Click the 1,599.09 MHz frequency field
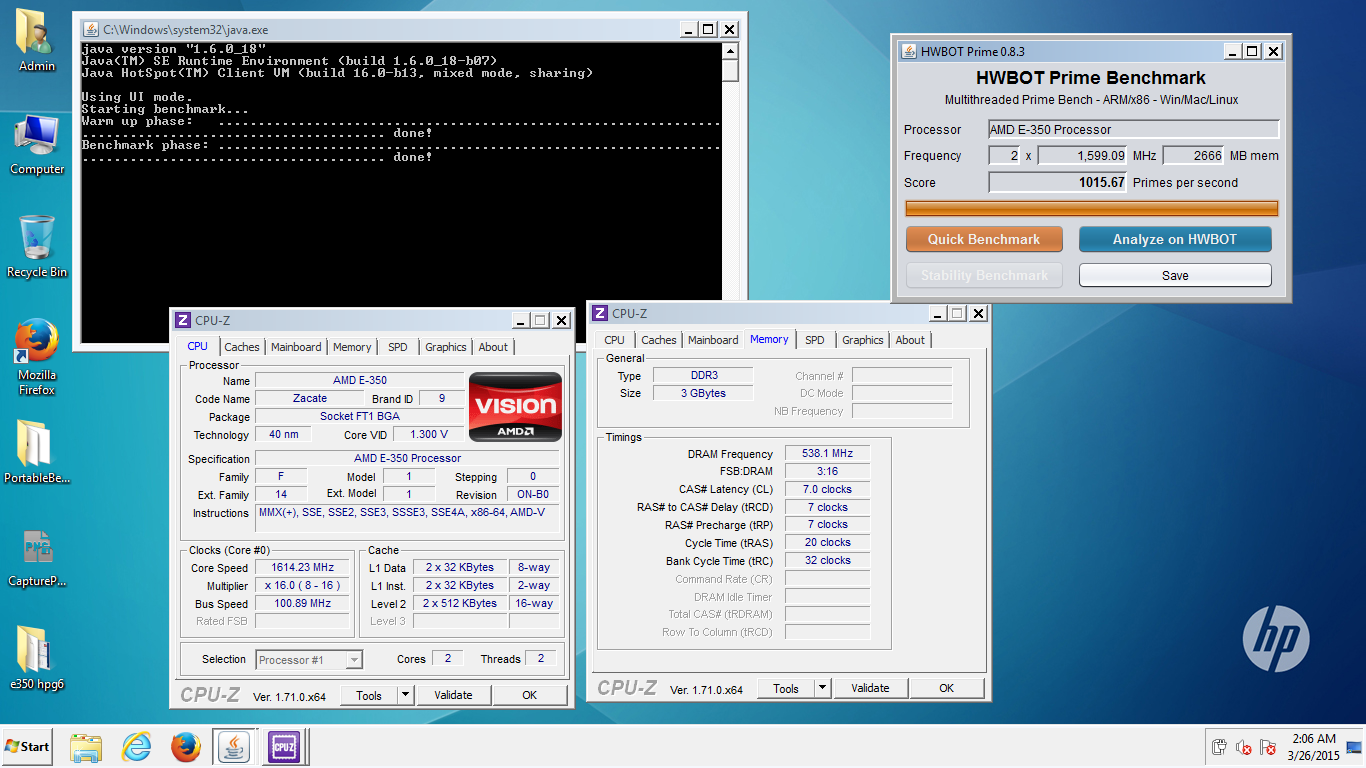 click(1084, 155)
